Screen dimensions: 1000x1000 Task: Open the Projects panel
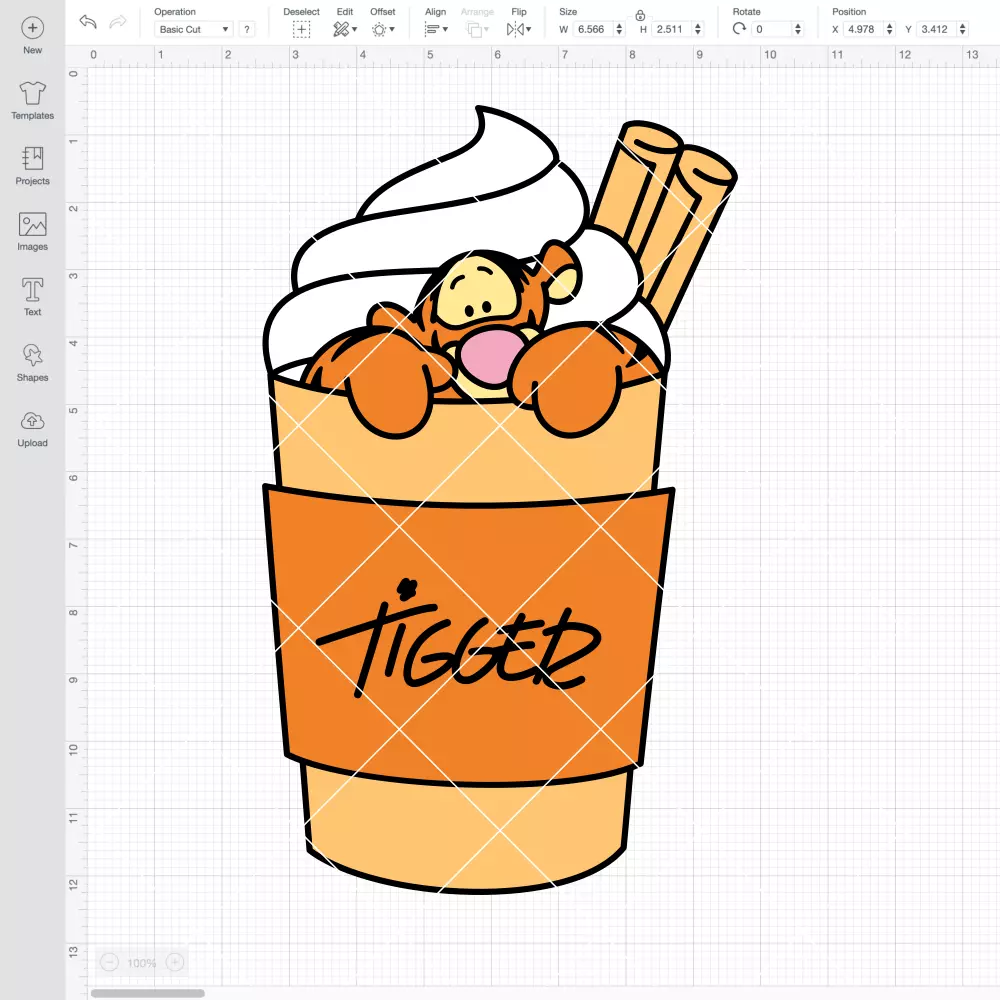point(33,166)
